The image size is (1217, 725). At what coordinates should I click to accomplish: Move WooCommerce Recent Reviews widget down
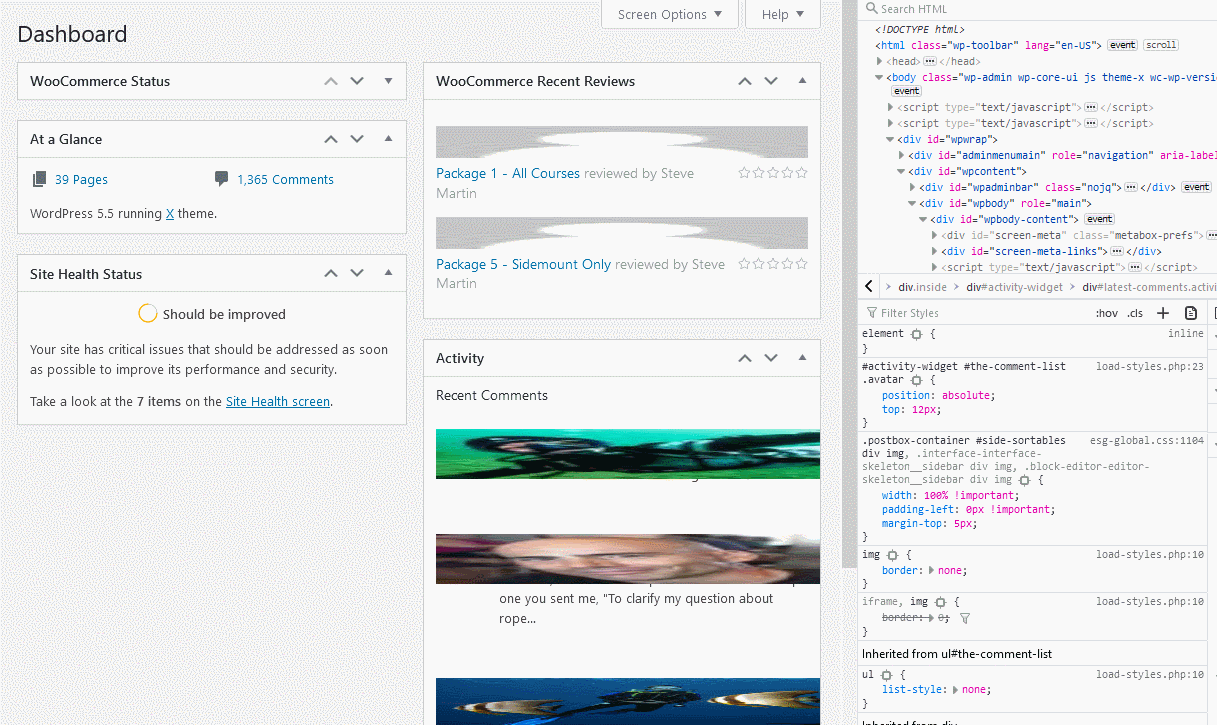[x=771, y=81]
